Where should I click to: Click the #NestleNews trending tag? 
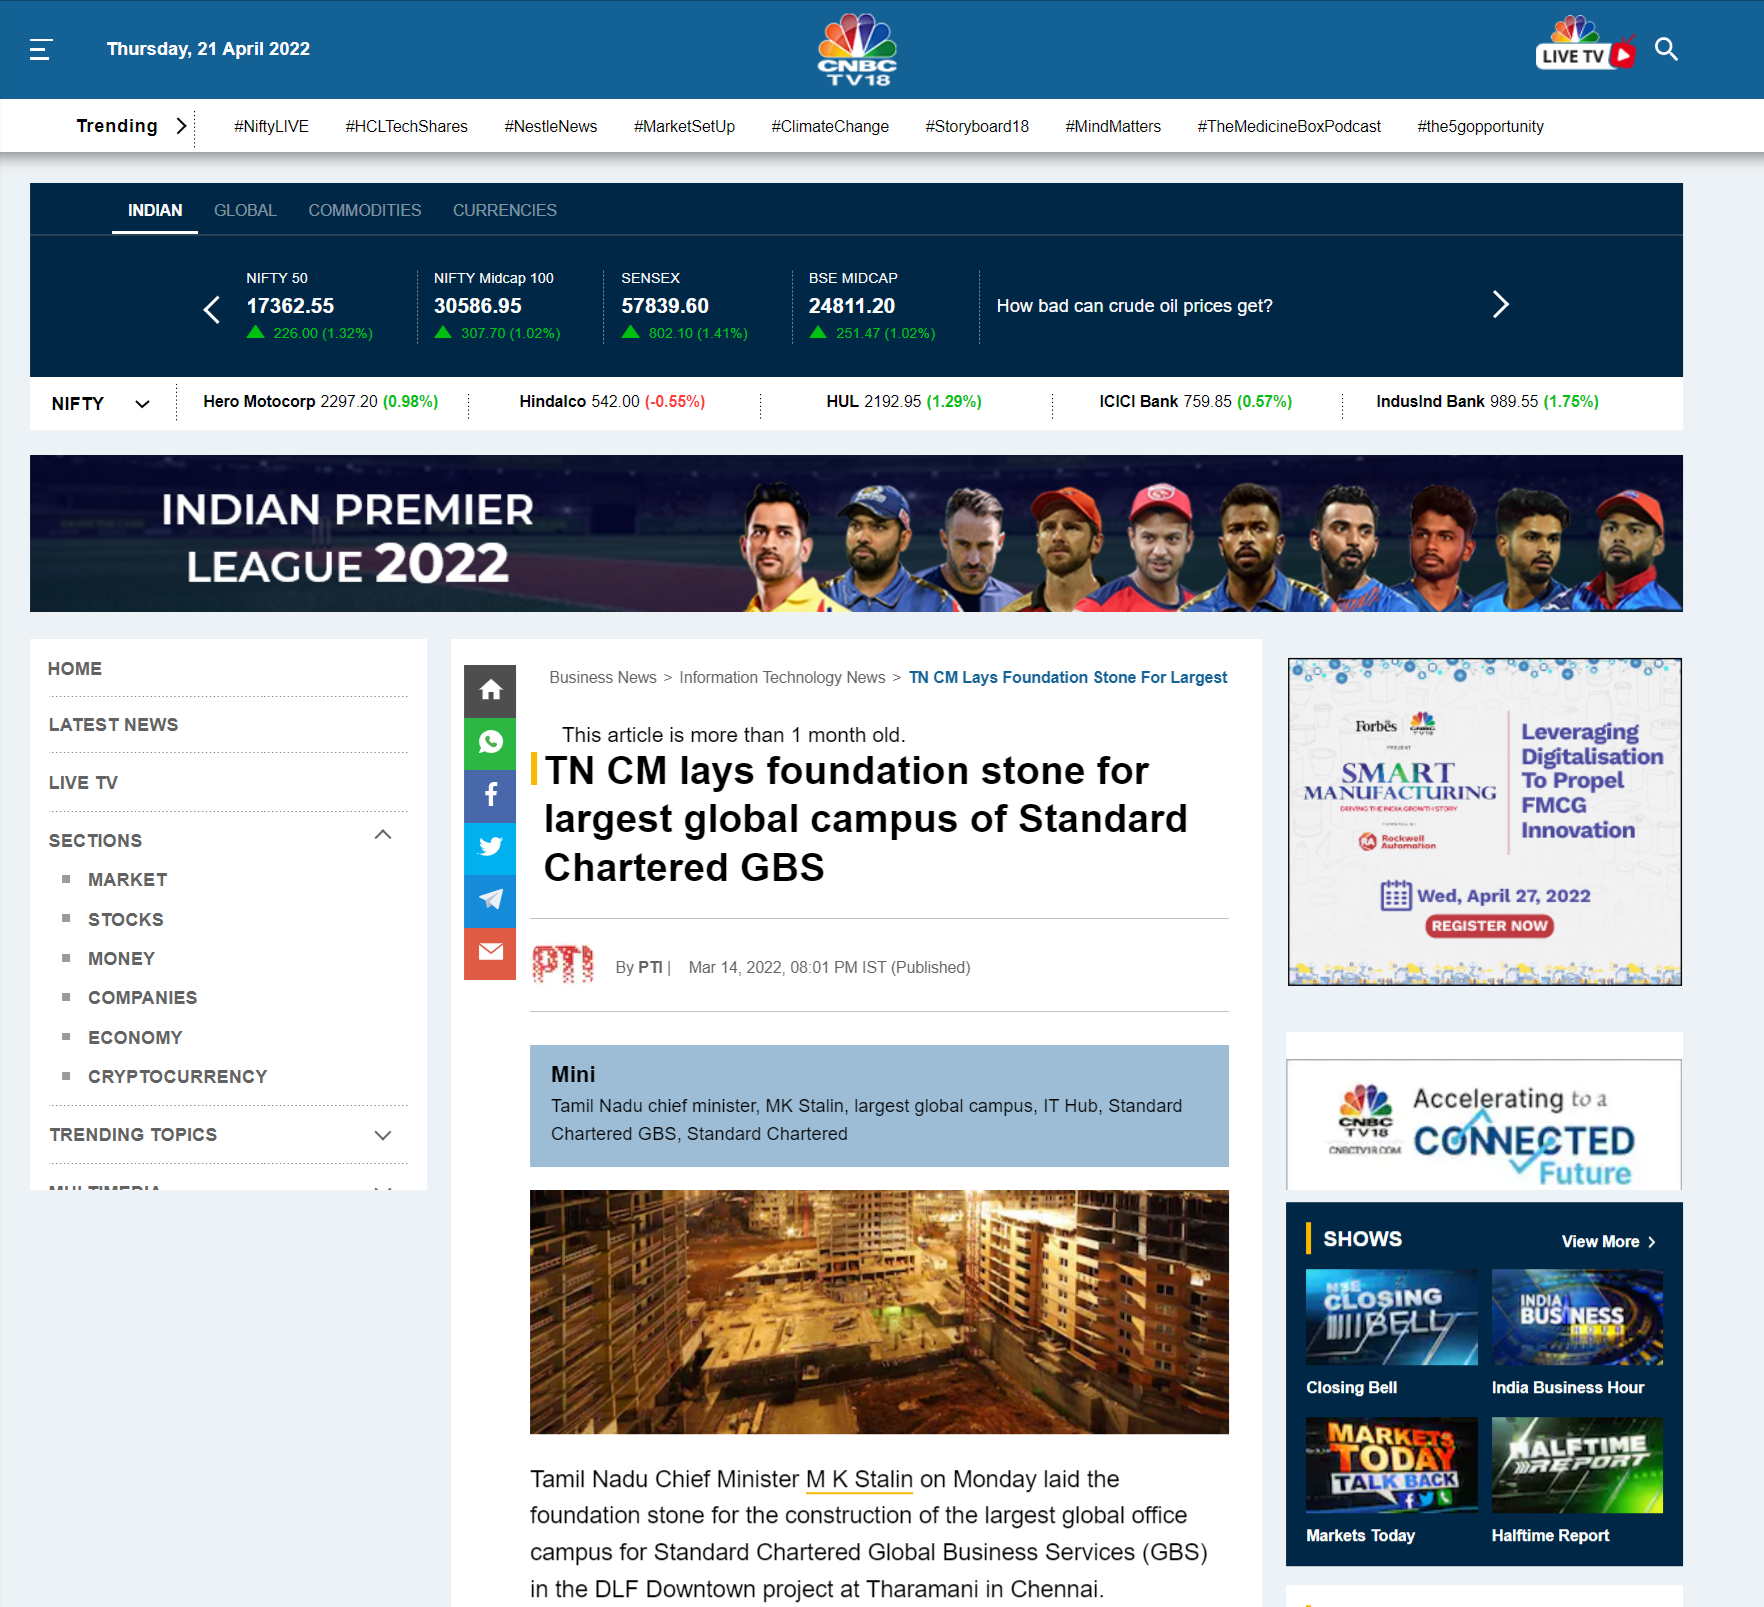click(x=550, y=127)
